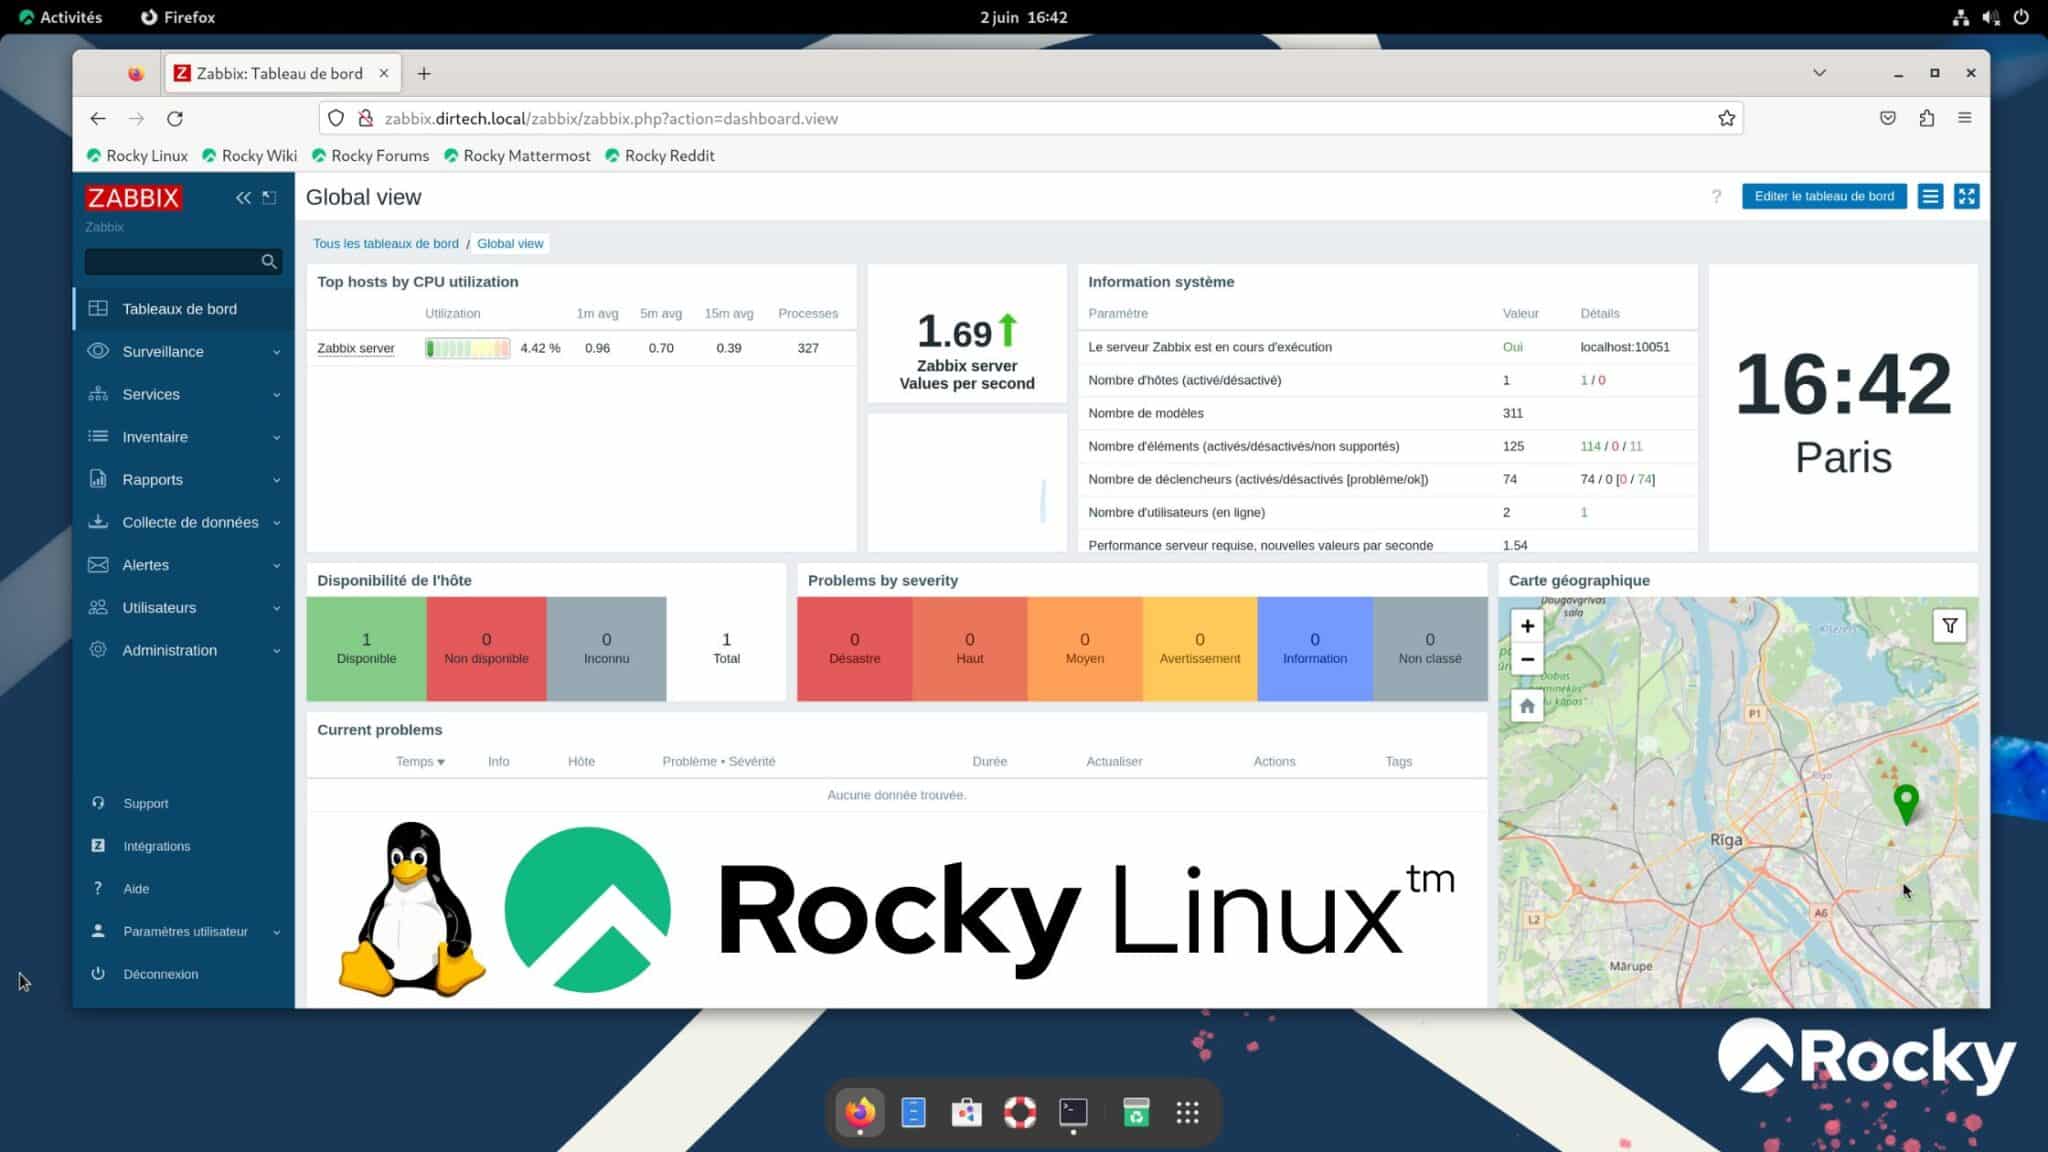Click the Editer le tableau de bord button

(1824, 196)
